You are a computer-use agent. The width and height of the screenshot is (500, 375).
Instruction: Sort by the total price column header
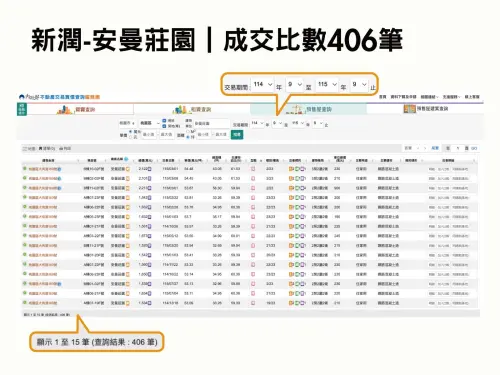[145, 160]
